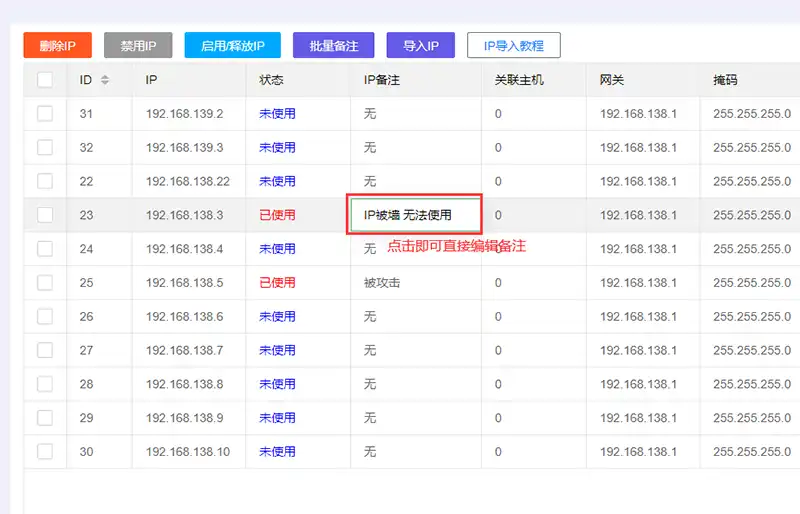Image resolution: width=800 pixels, height=514 pixels.
Task: Click IP address 192.168.138.10
Action: pos(188,452)
